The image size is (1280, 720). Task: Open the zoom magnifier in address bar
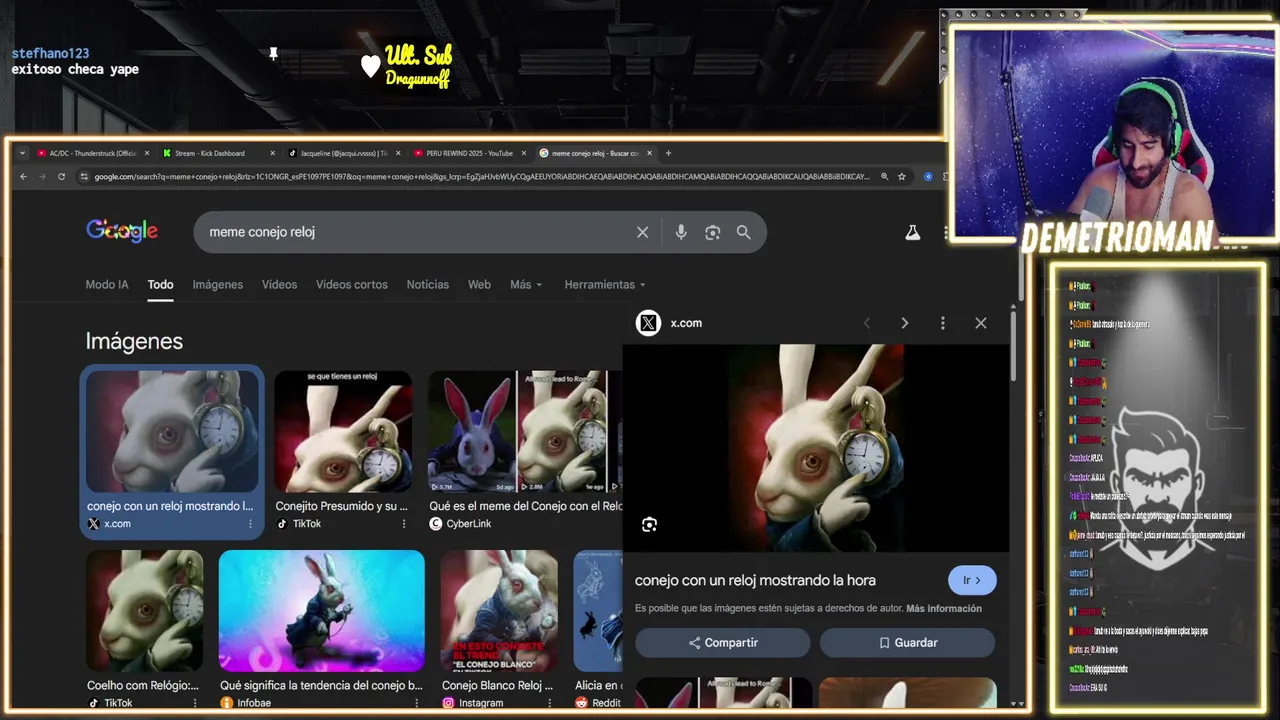(884, 176)
